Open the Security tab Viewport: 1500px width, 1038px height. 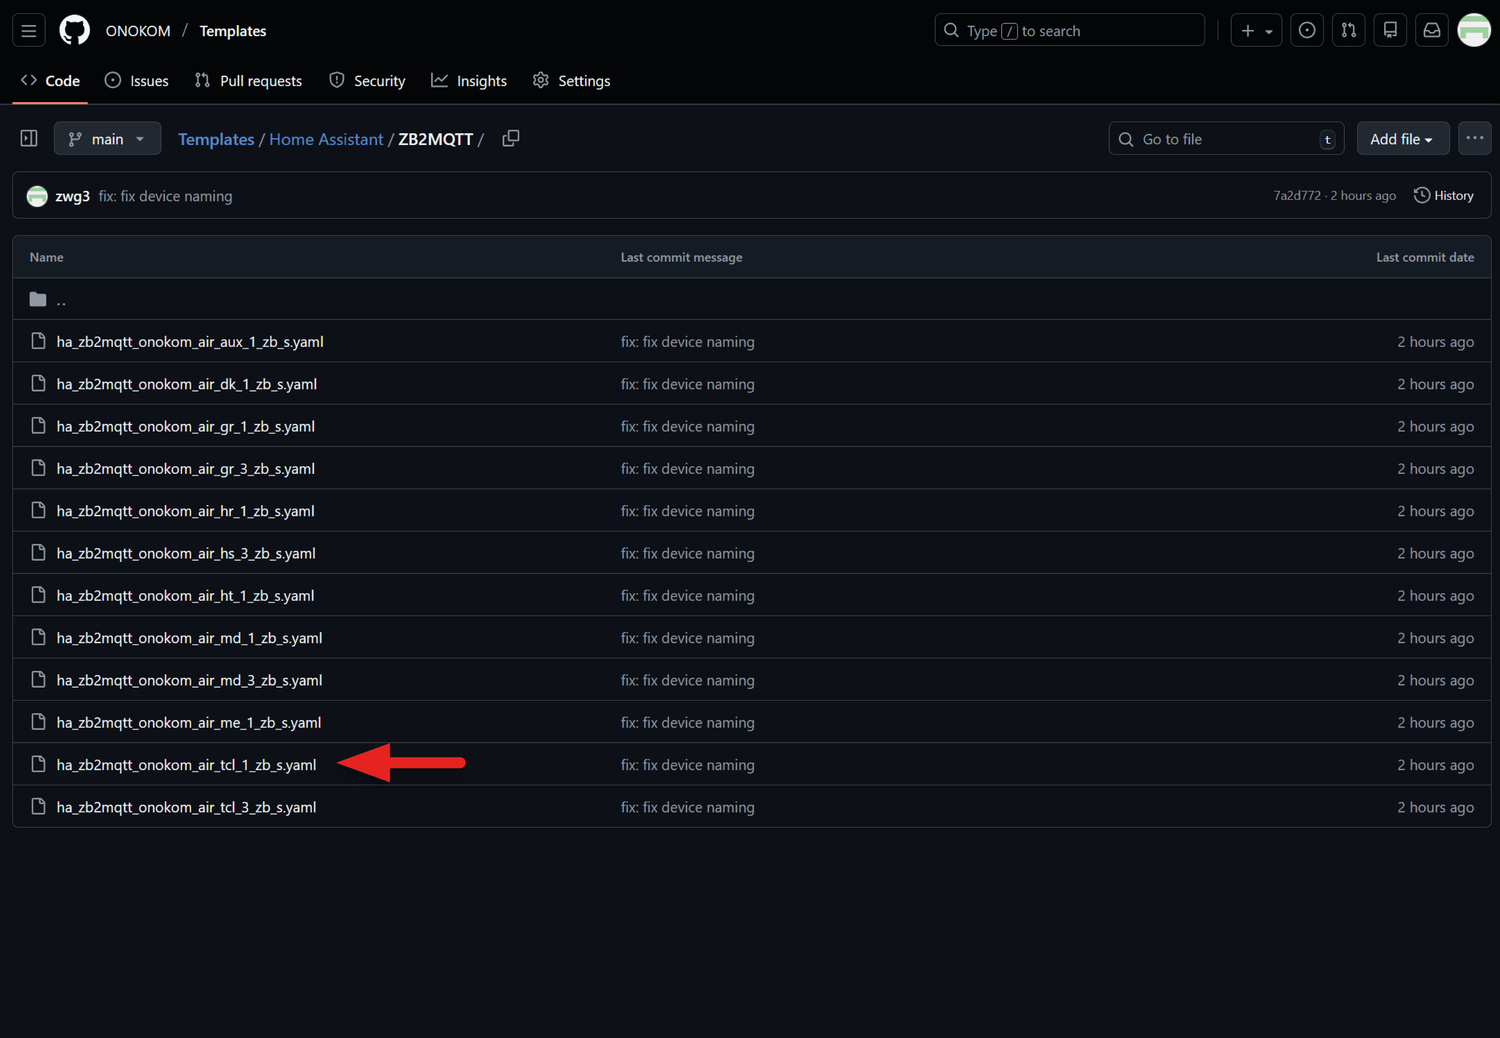[367, 81]
